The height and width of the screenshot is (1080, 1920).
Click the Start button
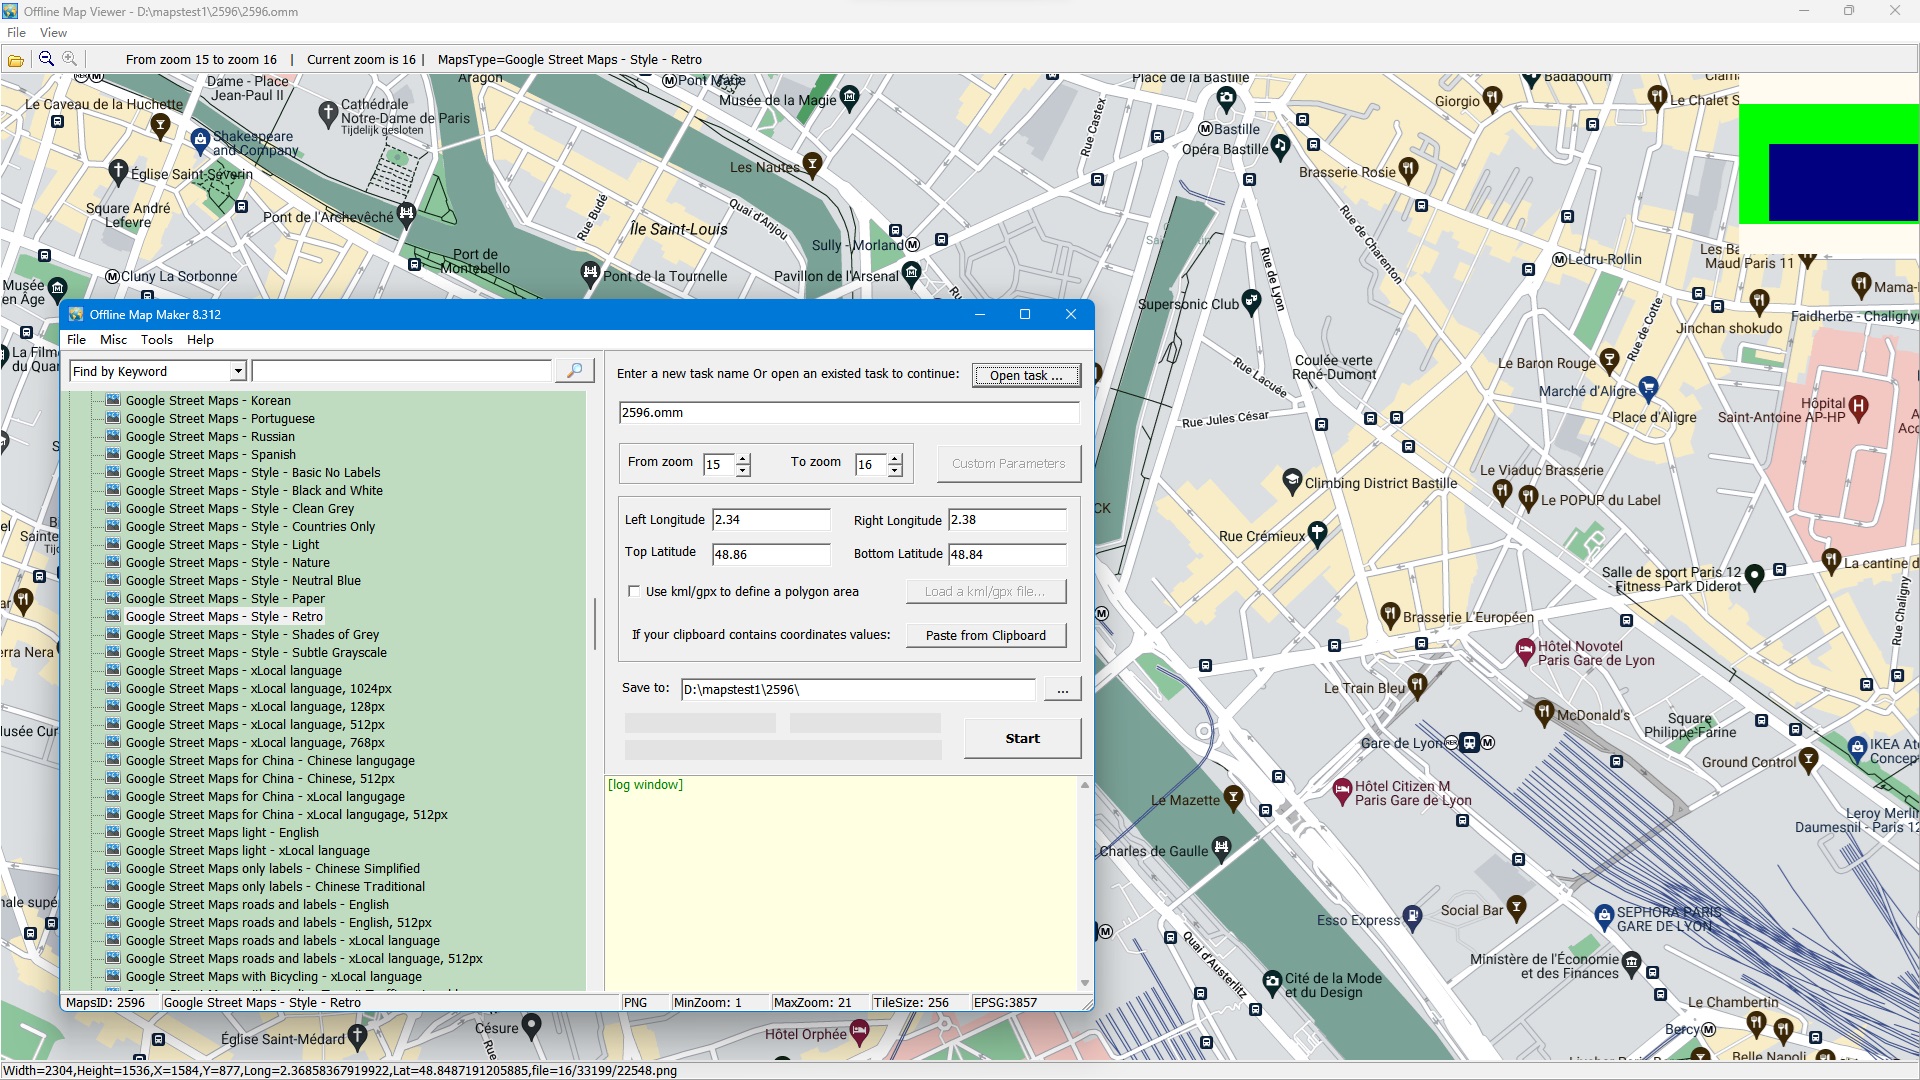point(1022,738)
